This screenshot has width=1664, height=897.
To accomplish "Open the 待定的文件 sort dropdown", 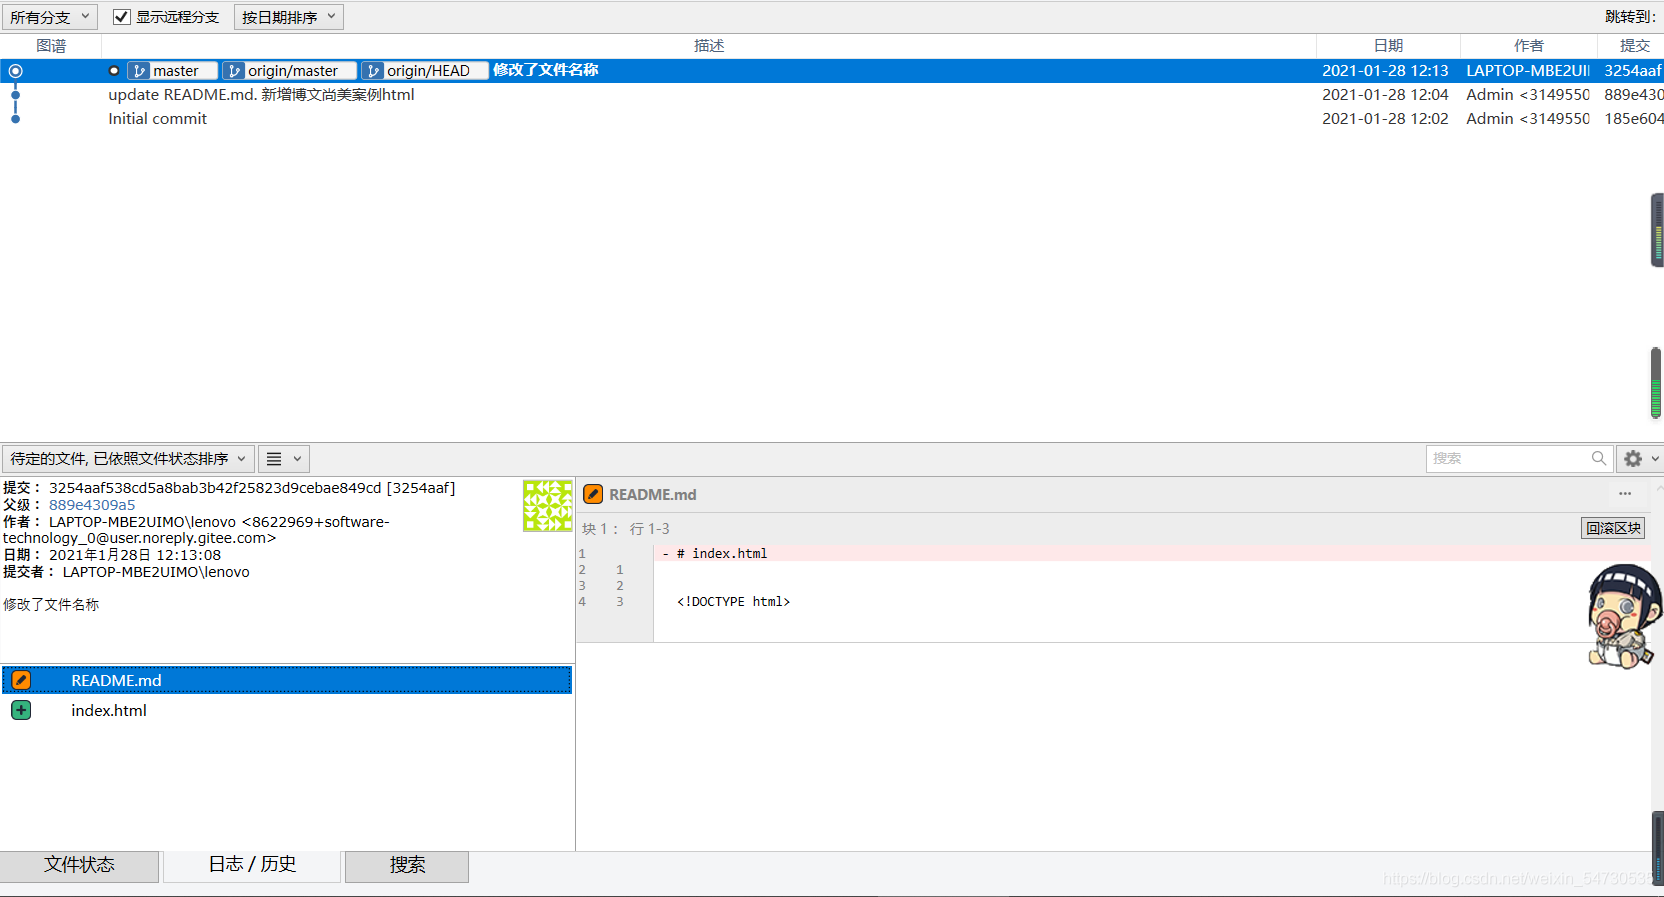I will pos(128,459).
